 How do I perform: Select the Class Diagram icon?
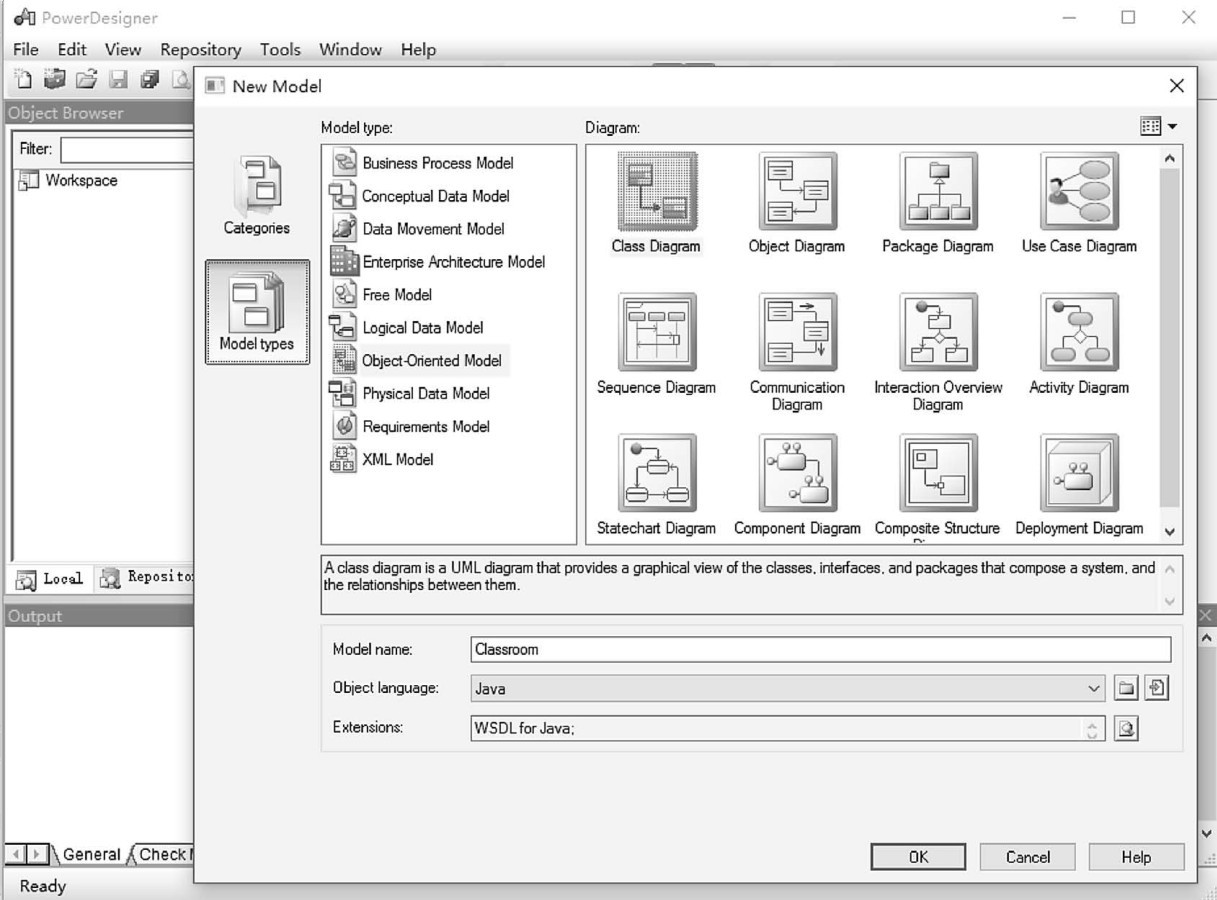[656, 192]
